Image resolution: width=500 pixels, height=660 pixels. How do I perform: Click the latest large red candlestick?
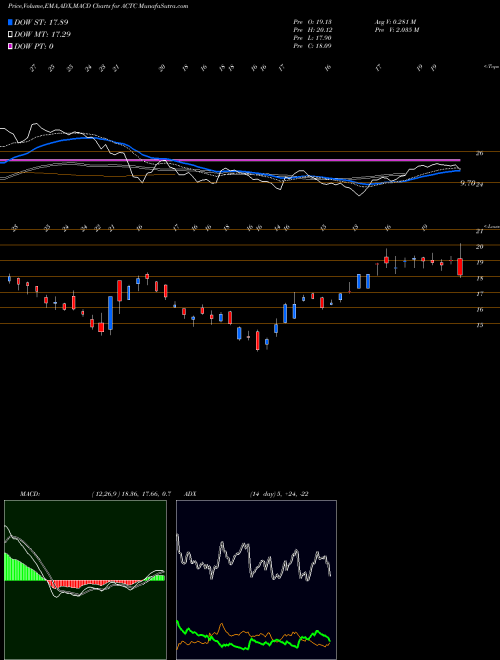pos(460,267)
